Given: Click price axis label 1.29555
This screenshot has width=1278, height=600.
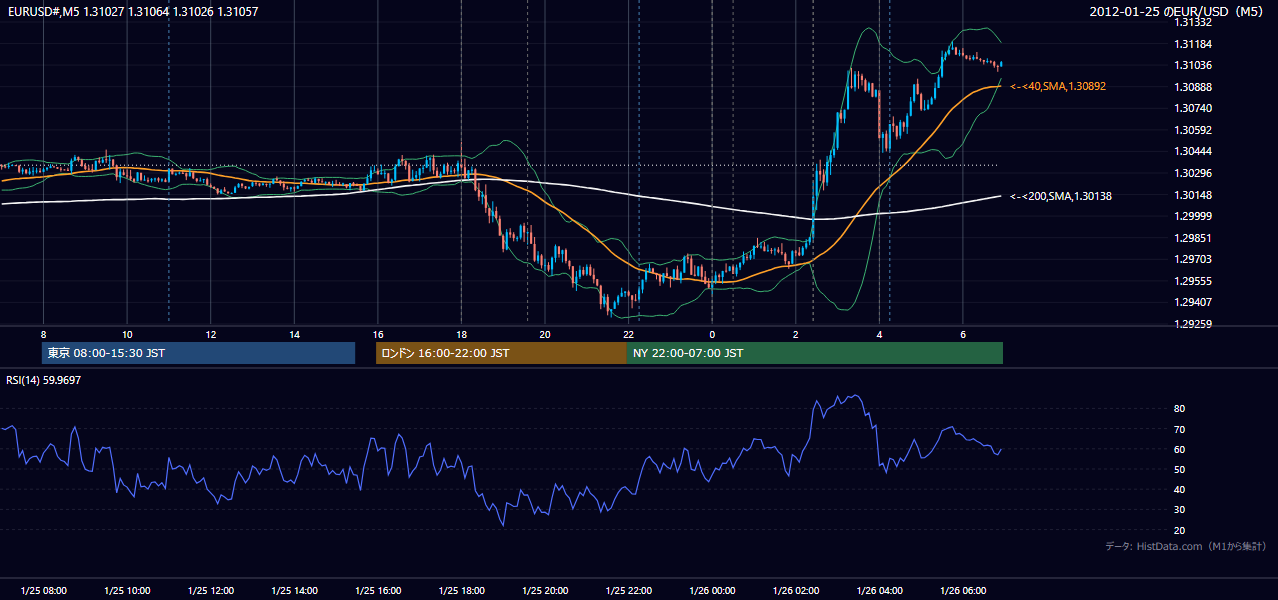Looking at the screenshot, I should pyautogui.click(x=1192, y=281).
